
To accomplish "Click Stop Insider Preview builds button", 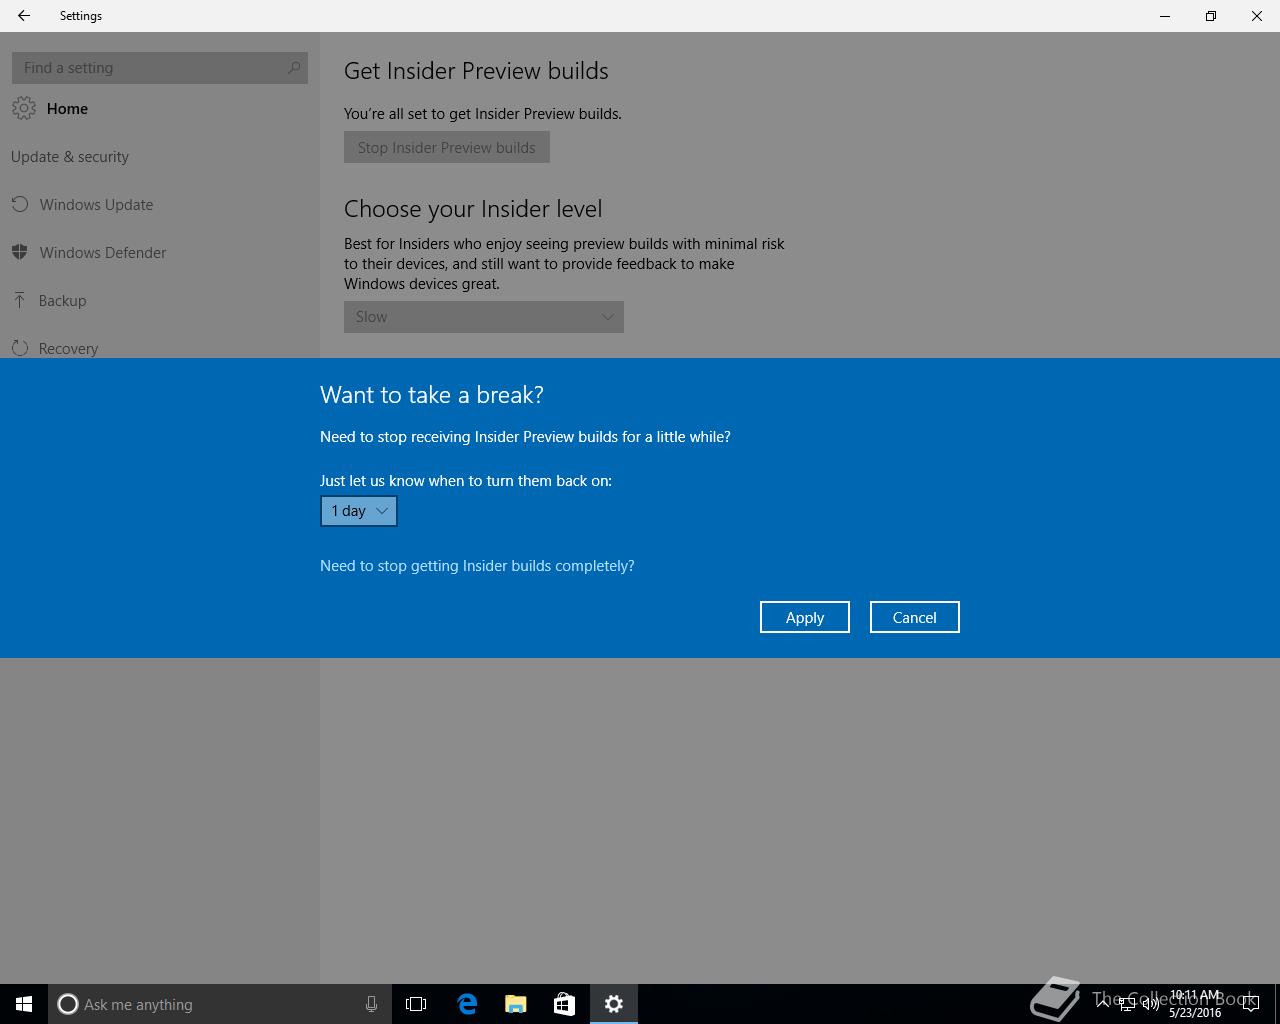I will (x=447, y=147).
